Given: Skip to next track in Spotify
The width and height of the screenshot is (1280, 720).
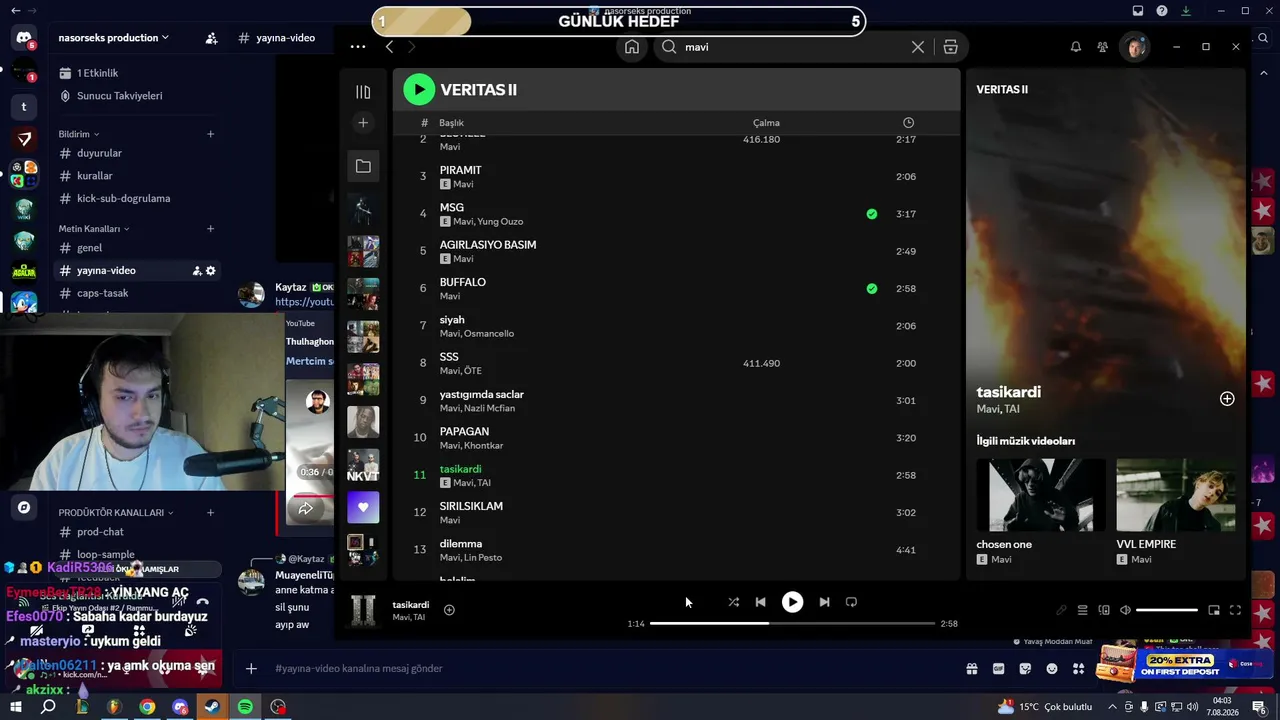Looking at the screenshot, I should (x=824, y=602).
